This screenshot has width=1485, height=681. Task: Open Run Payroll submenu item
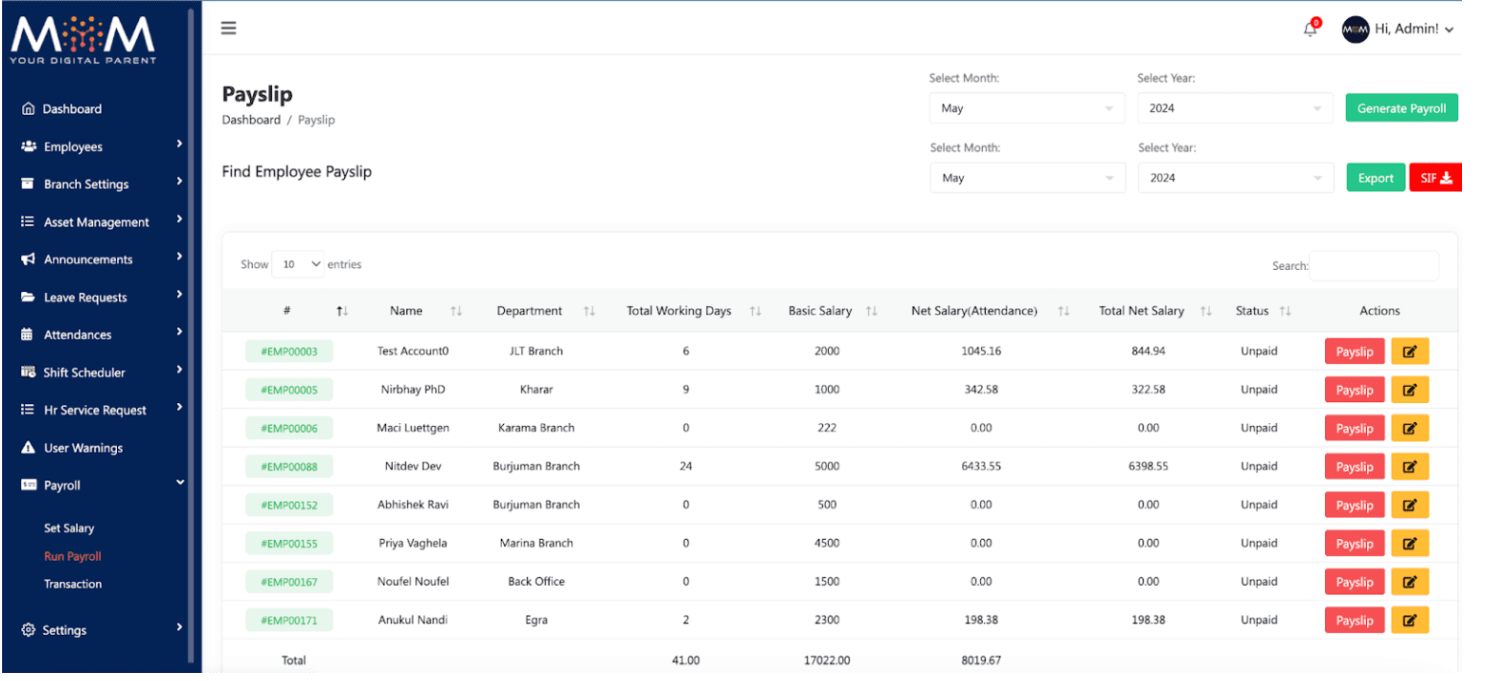pos(72,556)
